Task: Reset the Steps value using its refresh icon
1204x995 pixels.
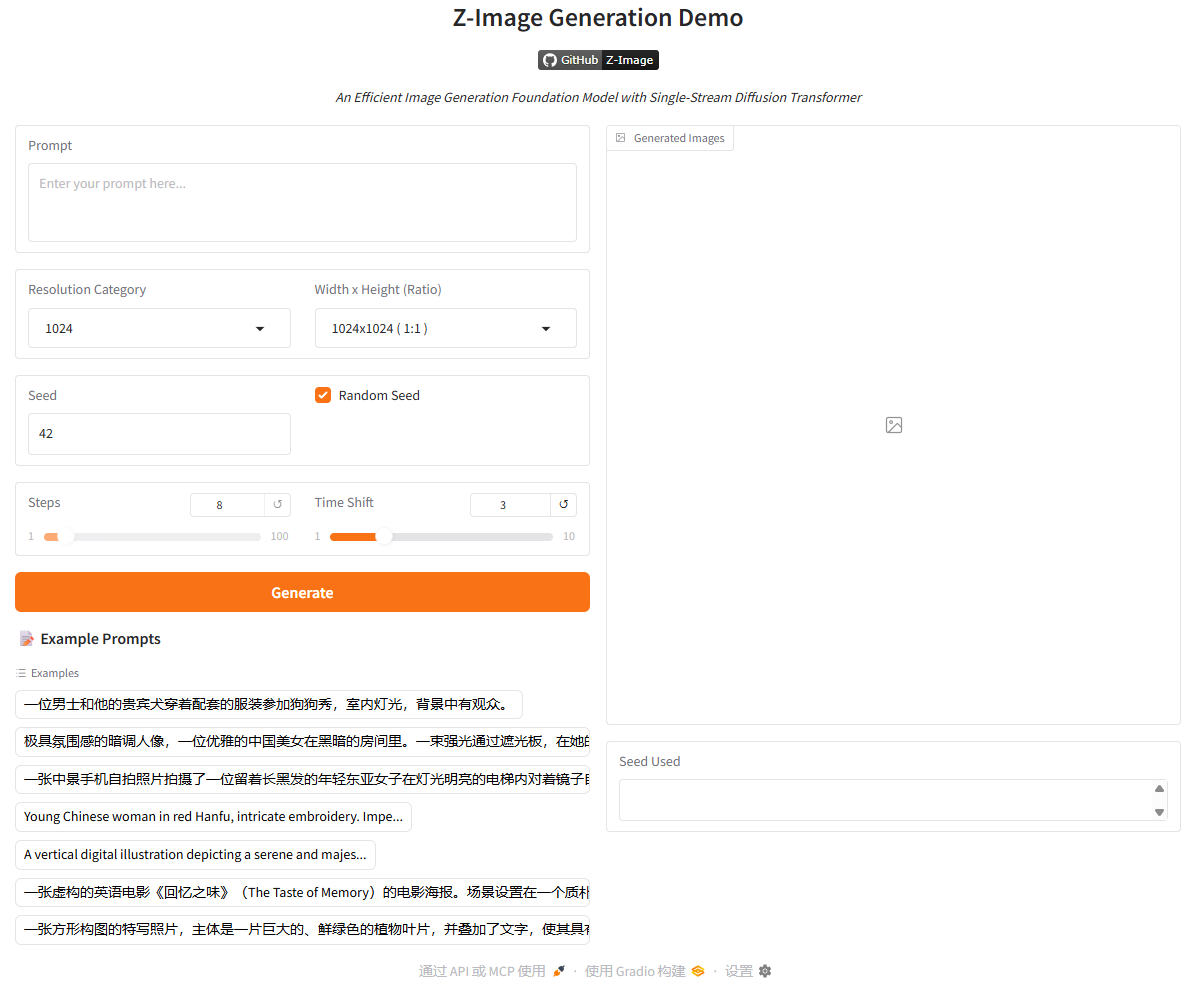Action: tap(278, 504)
